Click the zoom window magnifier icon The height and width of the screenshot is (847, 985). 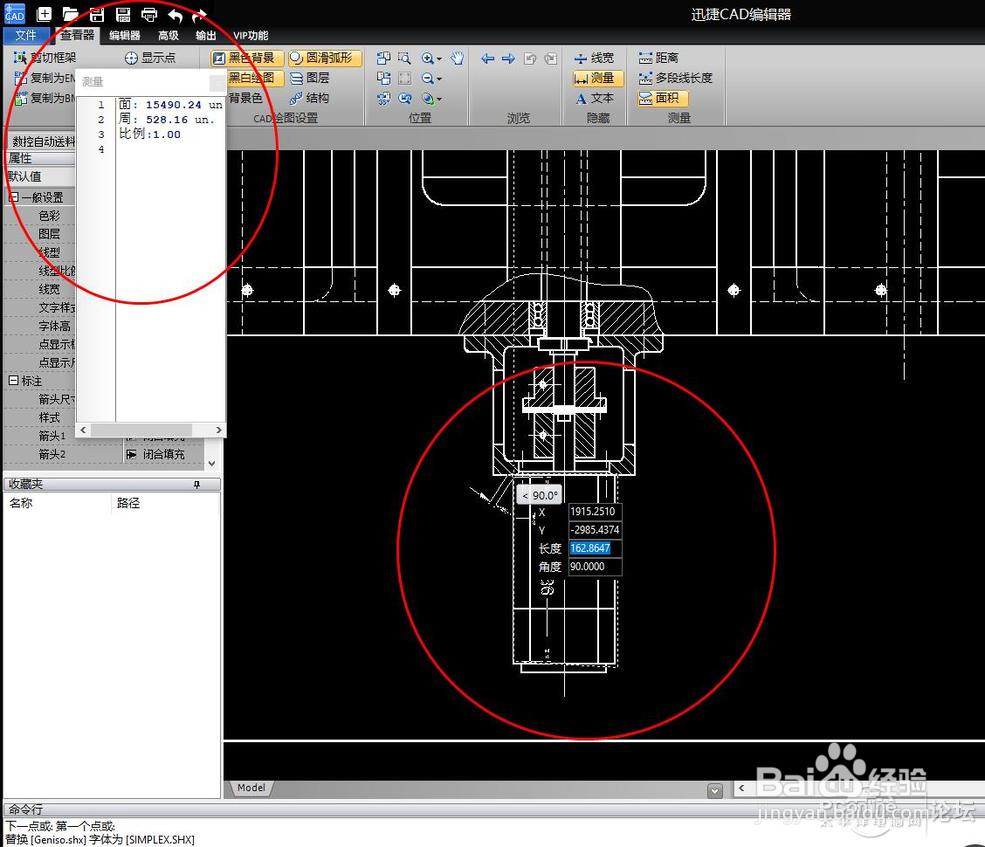pyautogui.click(x=405, y=58)
